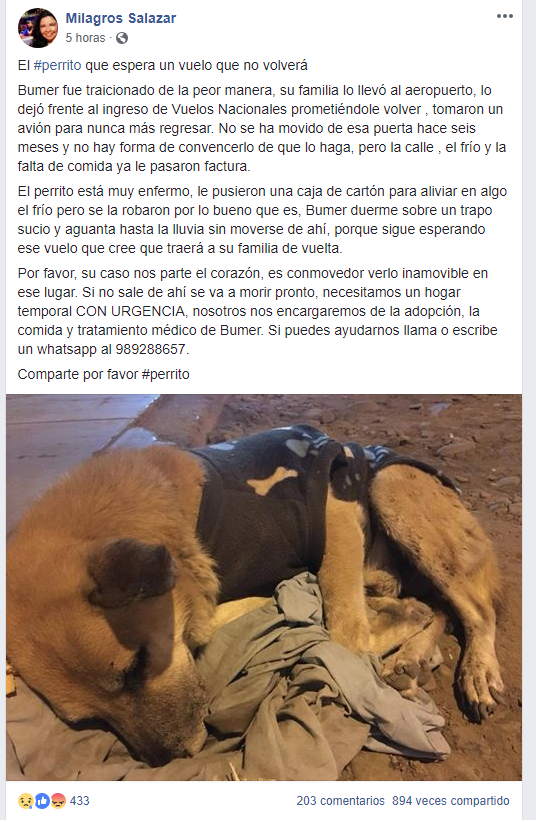Click the sad reaction emoji icon
This screenshot has width=536, height=822.
[x=26, y=801]
